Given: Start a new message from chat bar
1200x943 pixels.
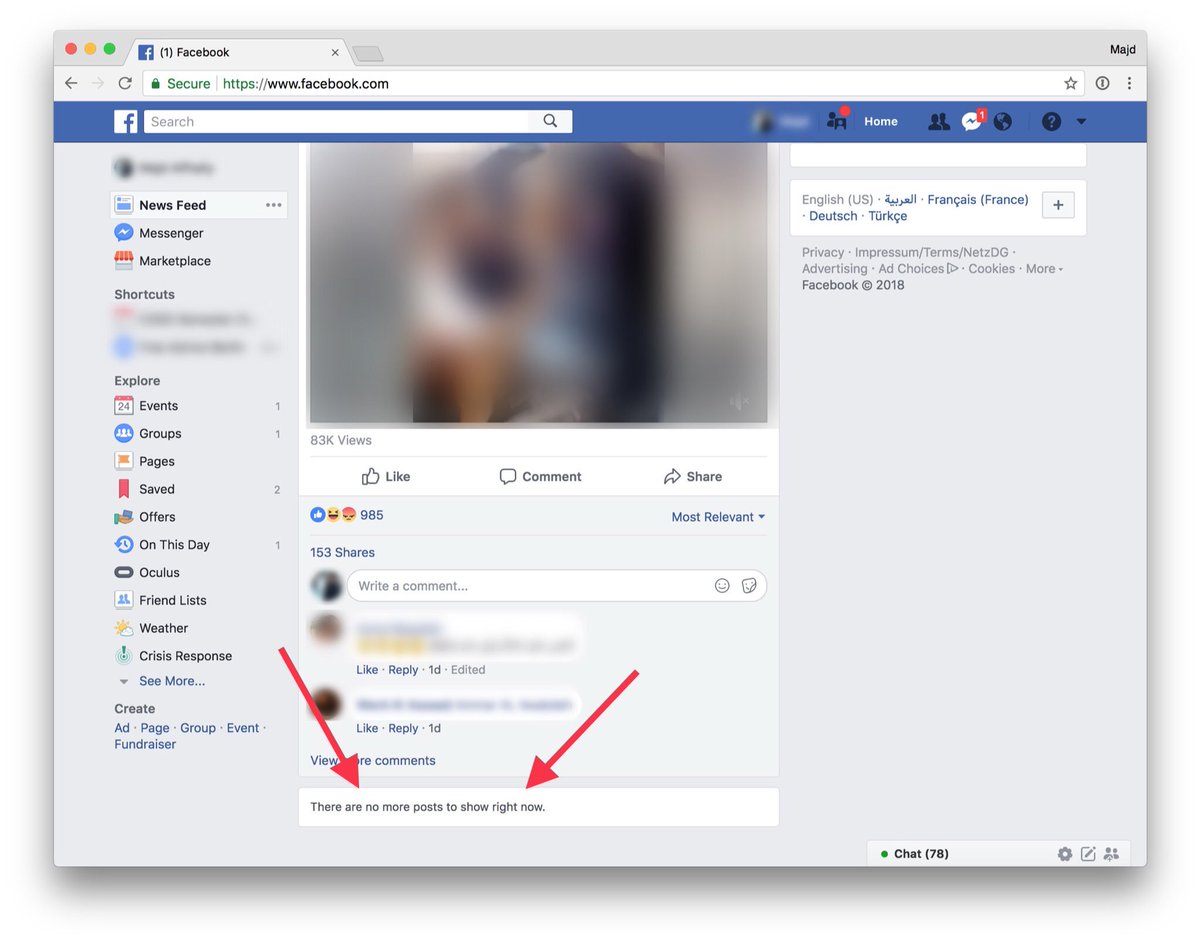Looking at the screenshot, I should pyautogui.click(x=1088, y=854).
